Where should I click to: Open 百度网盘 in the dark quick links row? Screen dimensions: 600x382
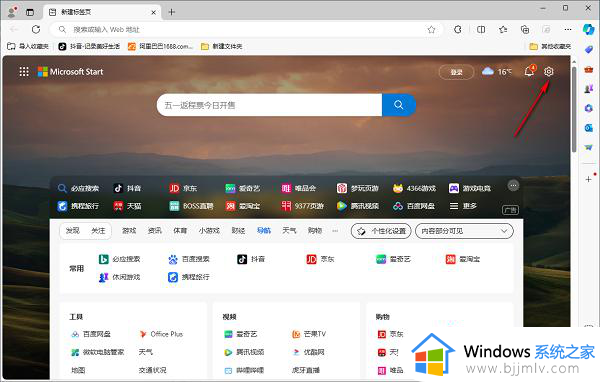coord(414,206)
